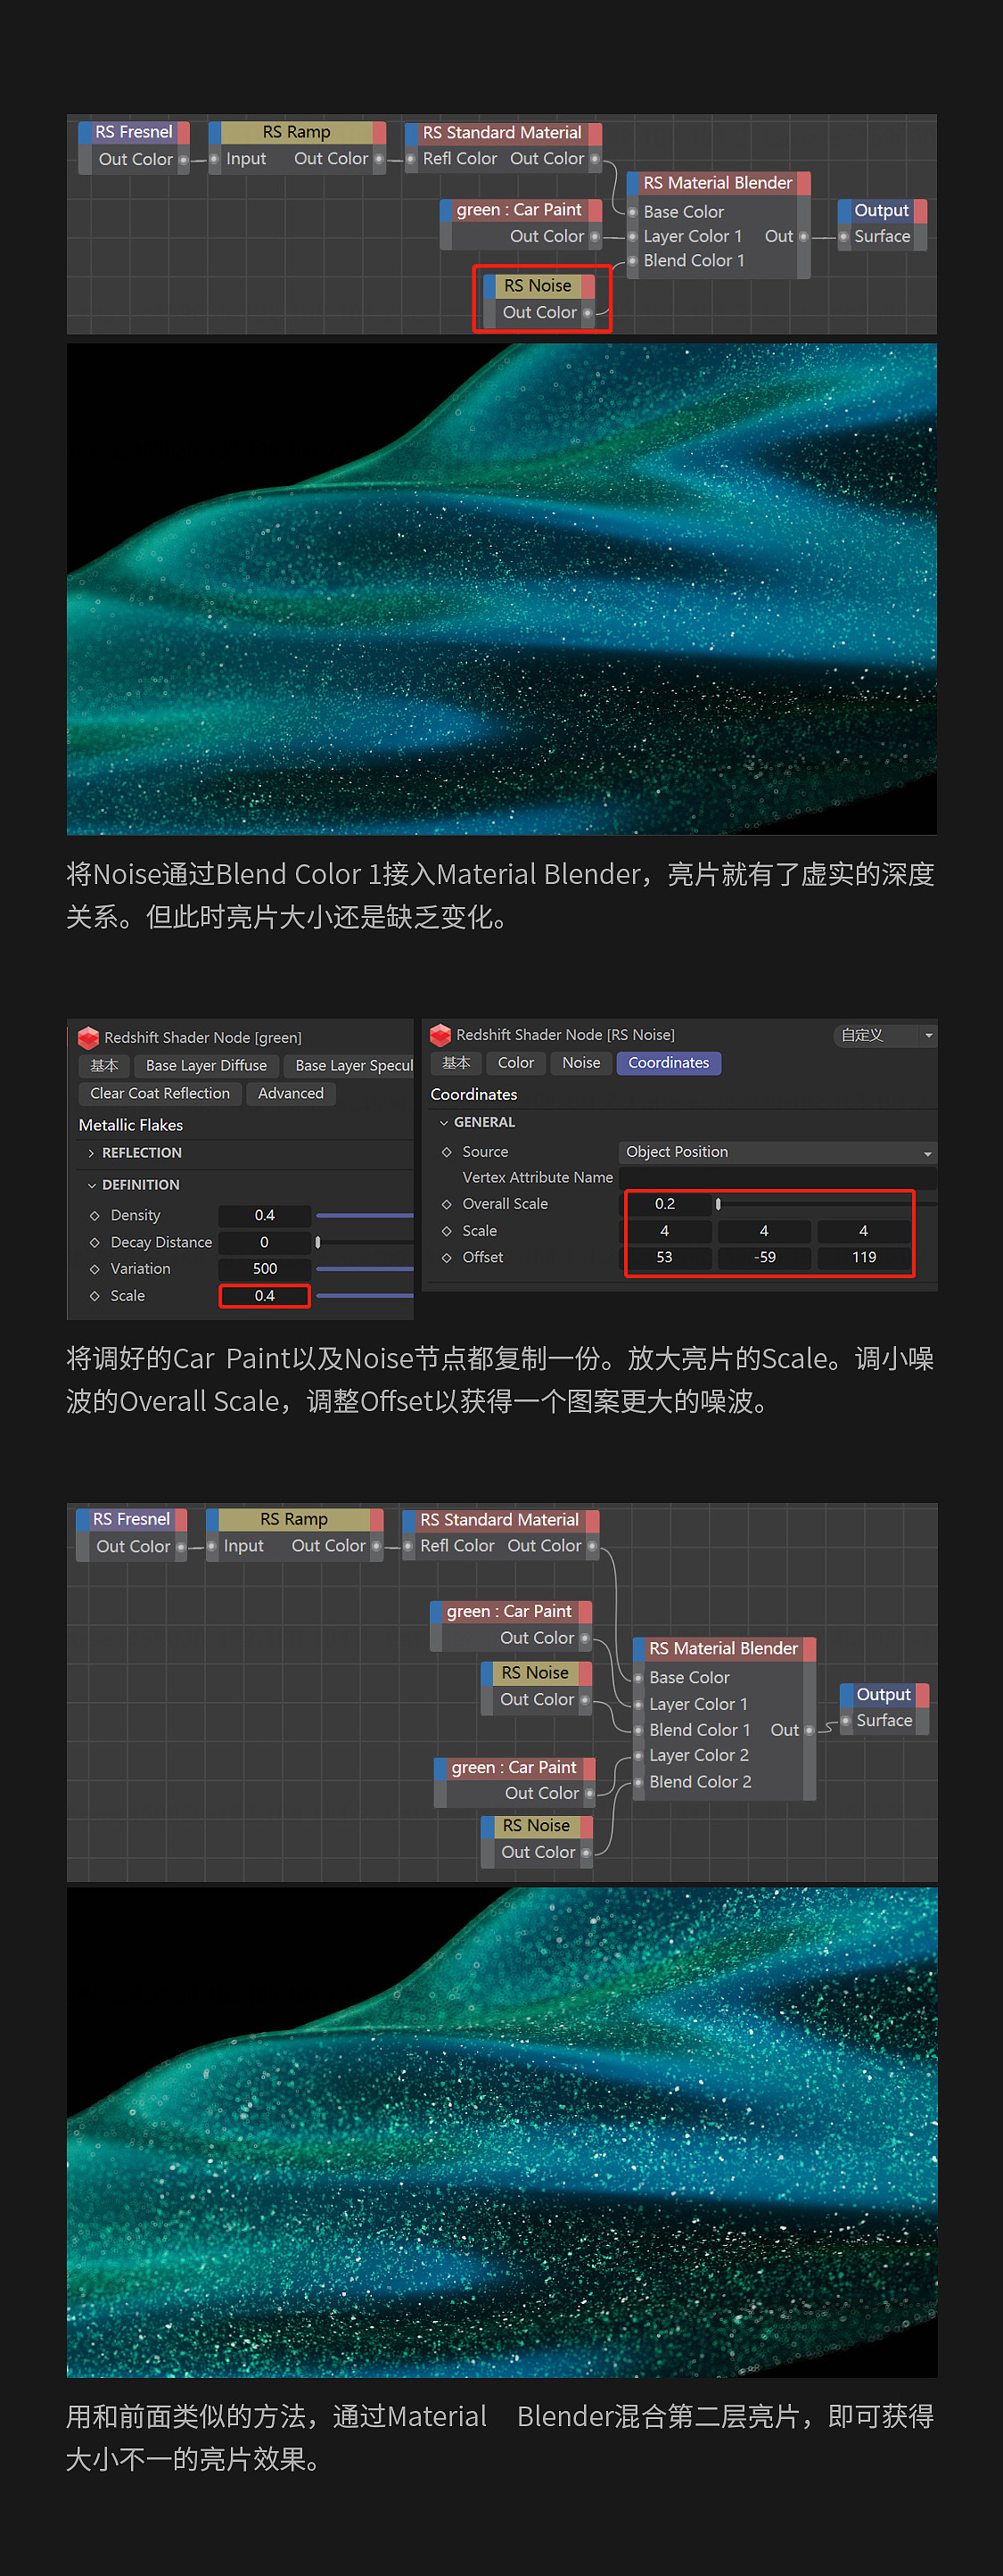
Task: Select the Noise tab in the RS Noise panel
Action: click(581, 1063)
